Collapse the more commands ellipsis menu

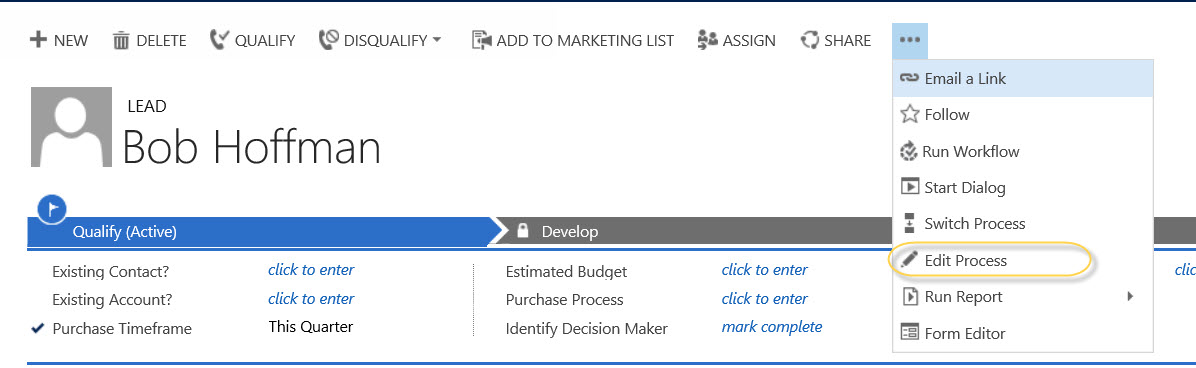(910, 40)
